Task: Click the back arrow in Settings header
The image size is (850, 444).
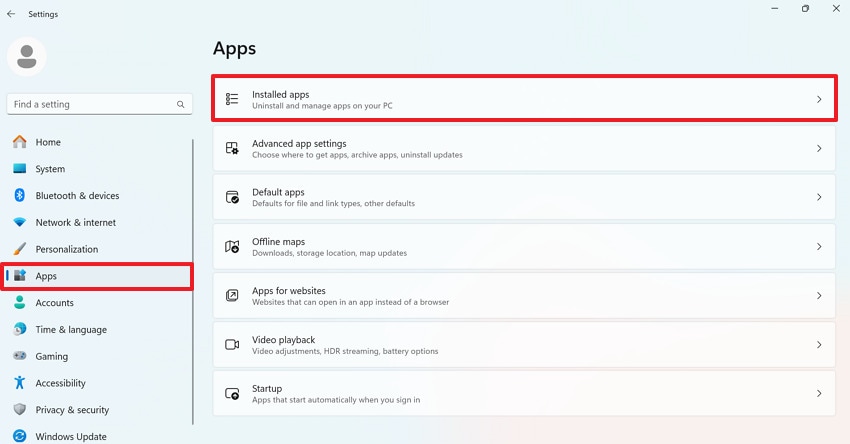Action: (11, 14)
